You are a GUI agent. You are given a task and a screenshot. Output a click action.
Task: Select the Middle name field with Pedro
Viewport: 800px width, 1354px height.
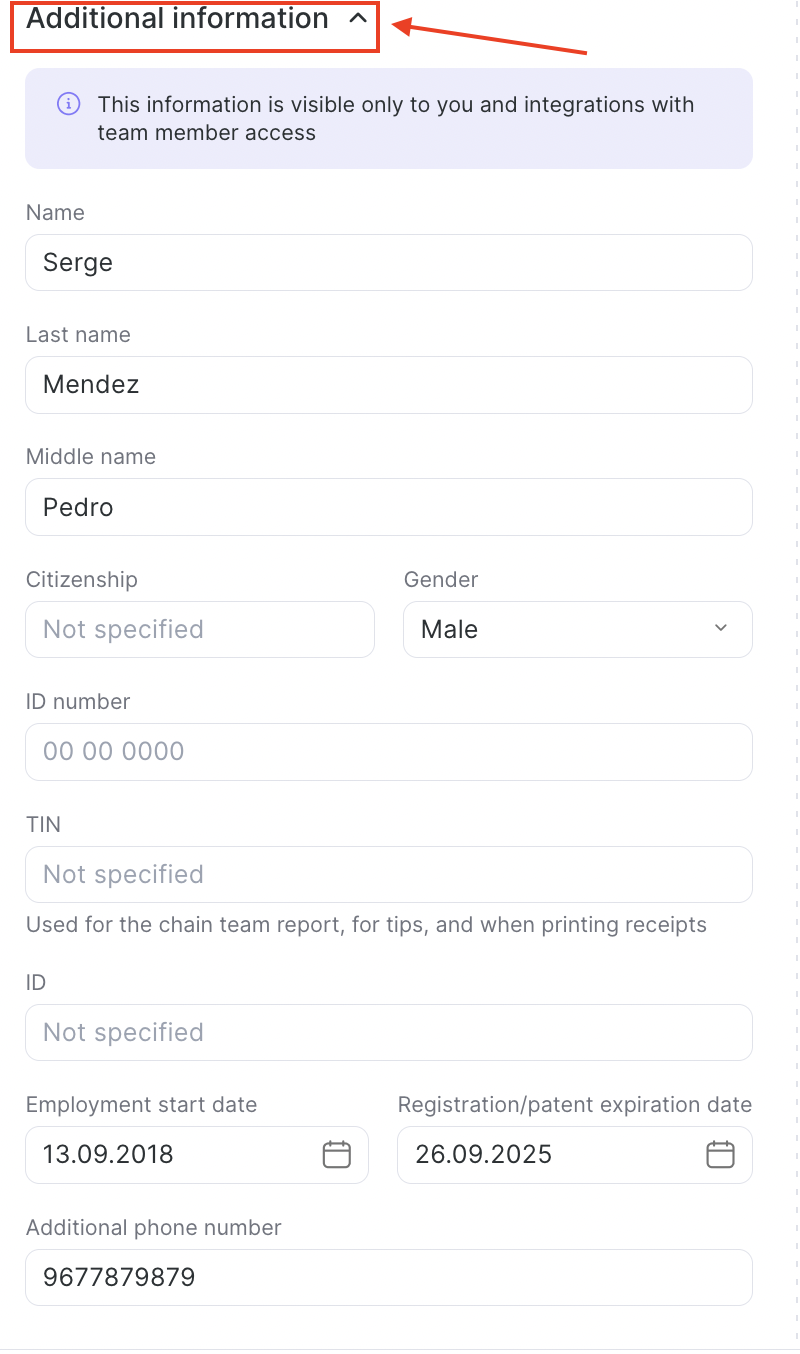click(x=388, y=507)
